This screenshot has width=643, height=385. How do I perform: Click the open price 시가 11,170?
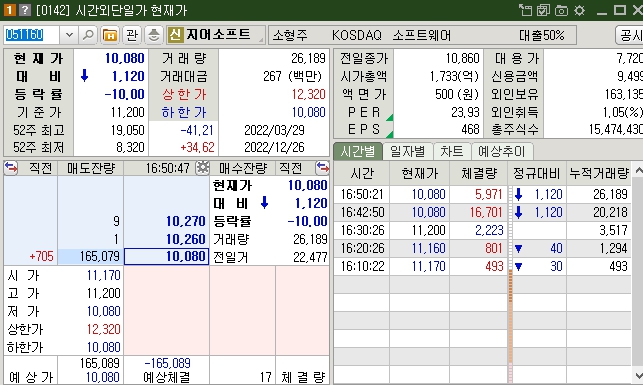(103, 275)
